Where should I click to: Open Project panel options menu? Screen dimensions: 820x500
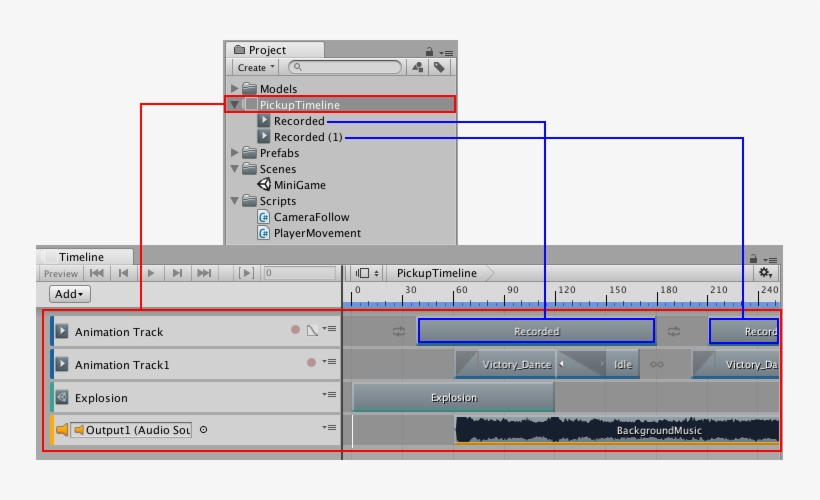(x=446, y=53)
